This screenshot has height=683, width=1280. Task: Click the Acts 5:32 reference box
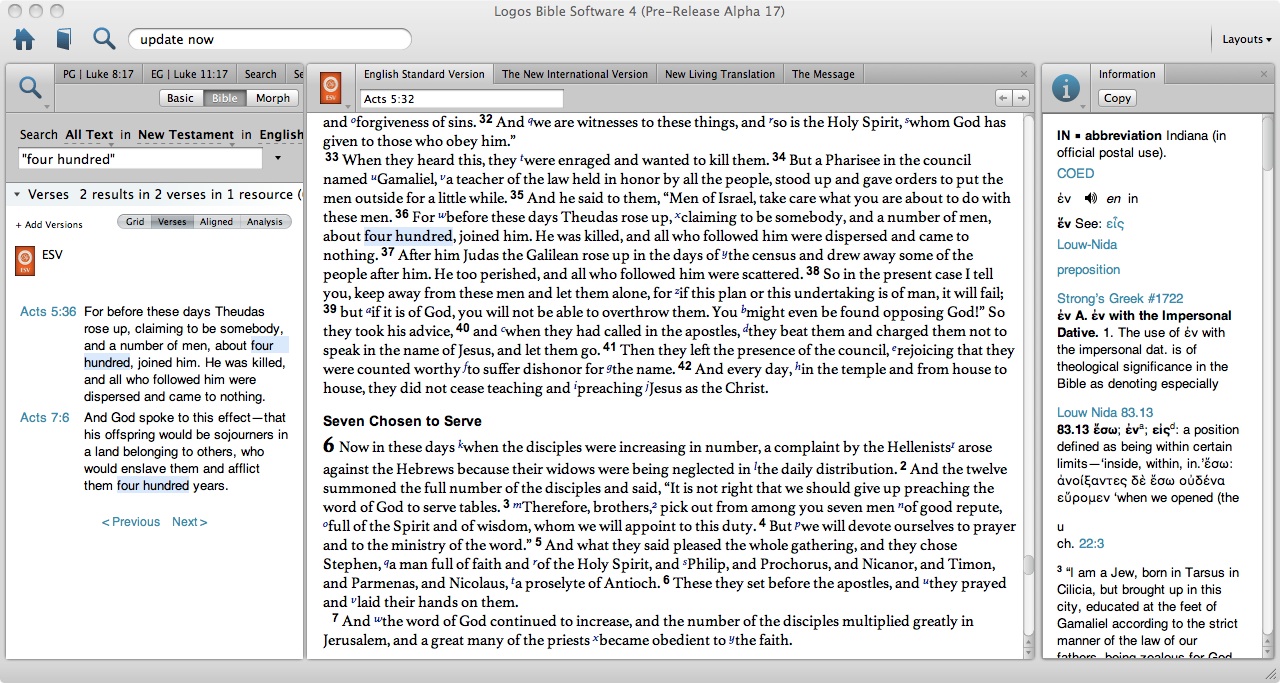click(461, 99)
